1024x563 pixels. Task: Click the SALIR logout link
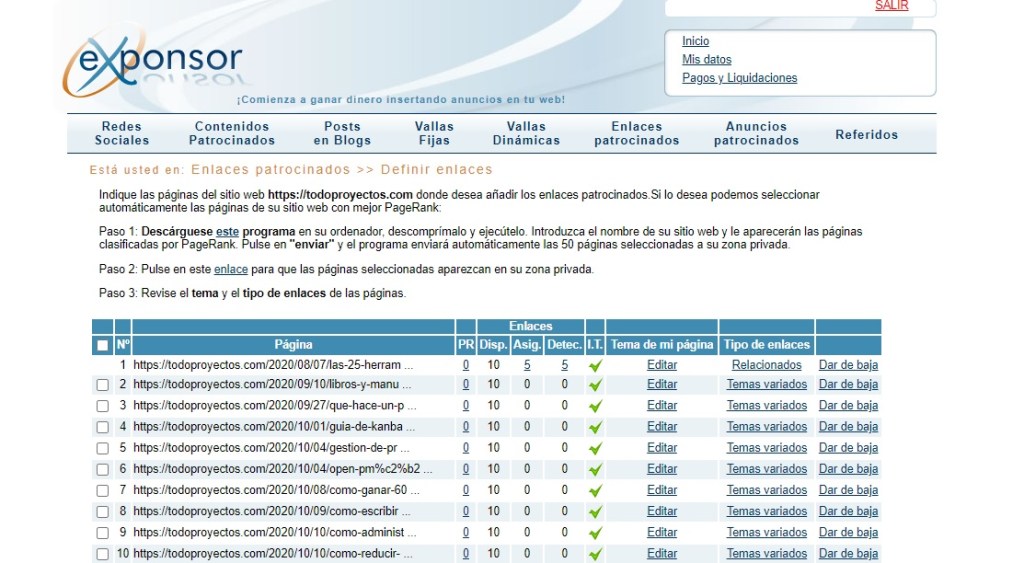[891, 6]
